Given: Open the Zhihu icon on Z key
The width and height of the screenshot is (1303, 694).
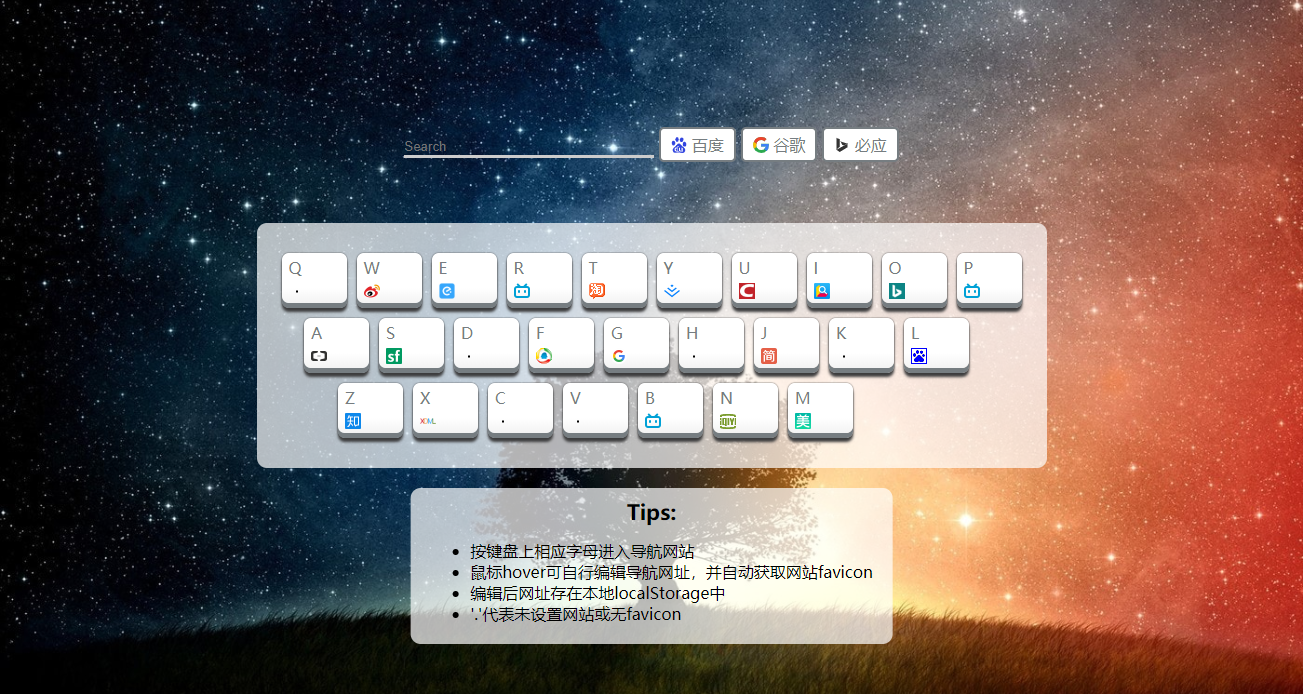Looking at the screenshot, I should (353, 421).
